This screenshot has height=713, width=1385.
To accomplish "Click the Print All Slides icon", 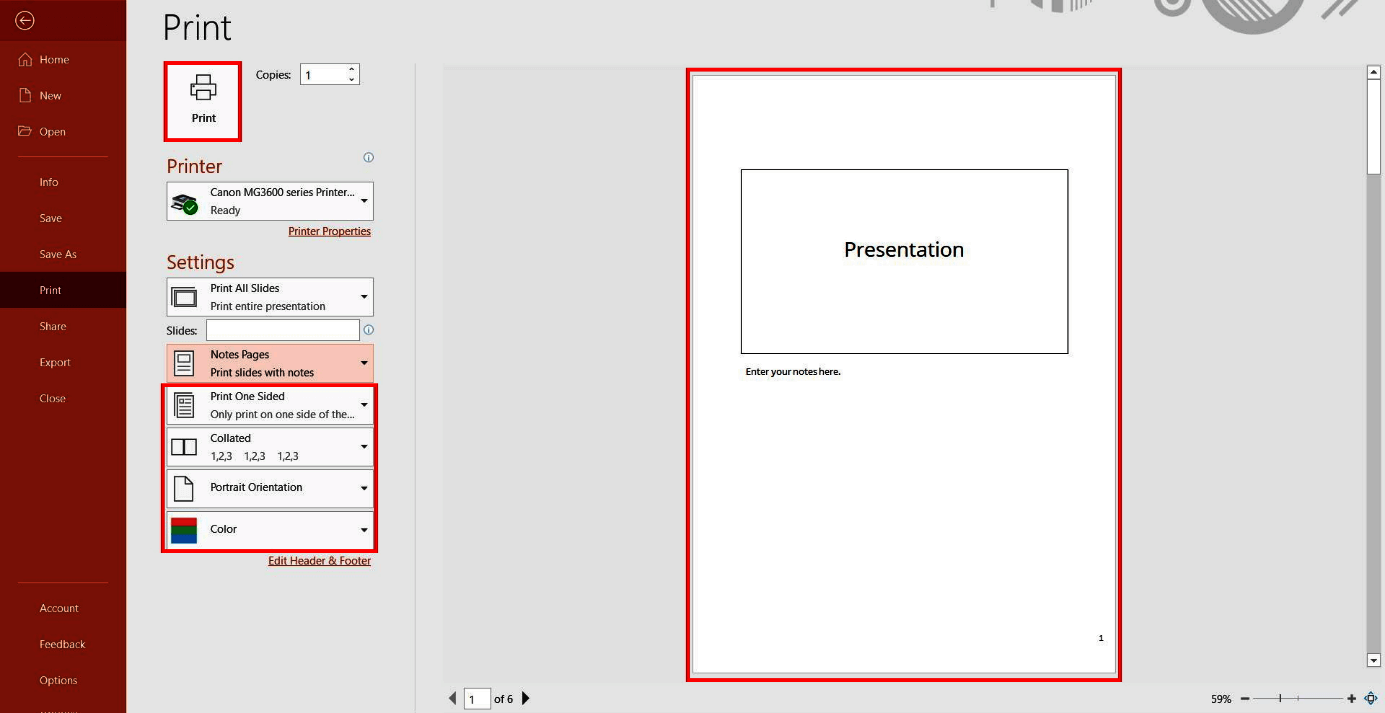I will (x=184, y=296).
